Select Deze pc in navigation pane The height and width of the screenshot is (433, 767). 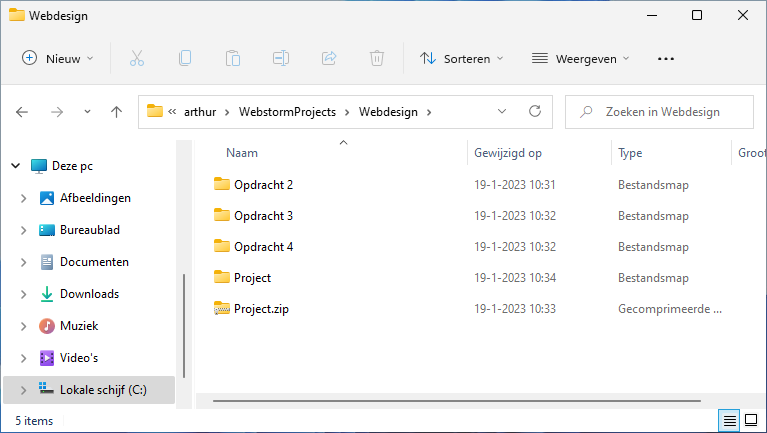point(72,166)
